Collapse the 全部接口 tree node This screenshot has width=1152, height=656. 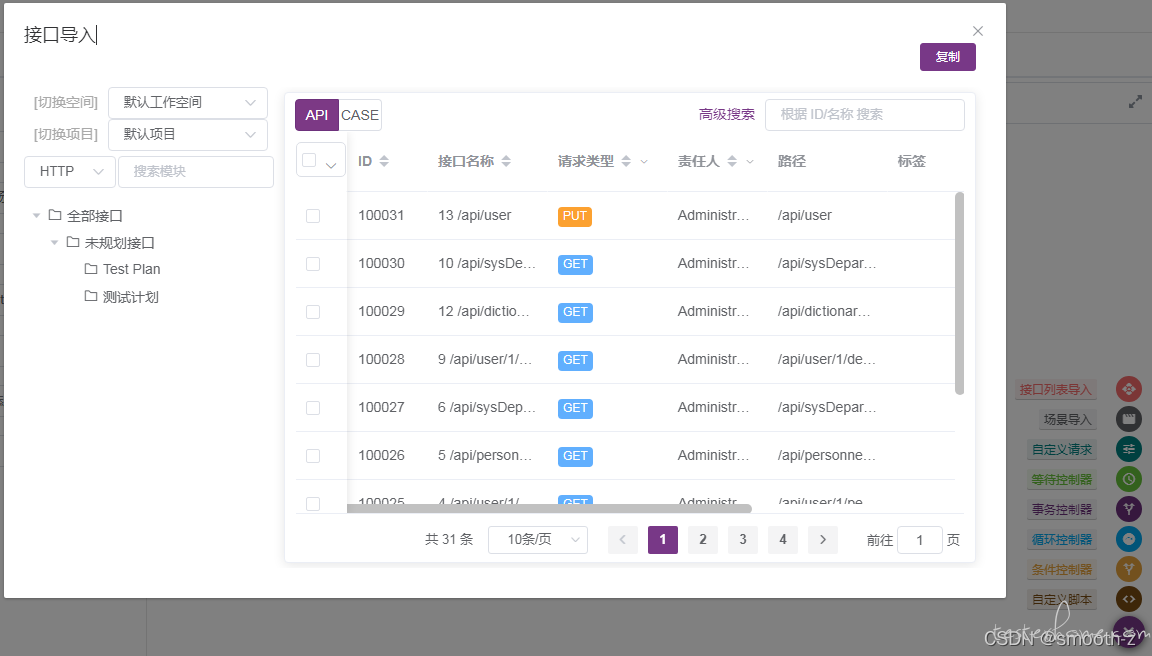[36, 216]
